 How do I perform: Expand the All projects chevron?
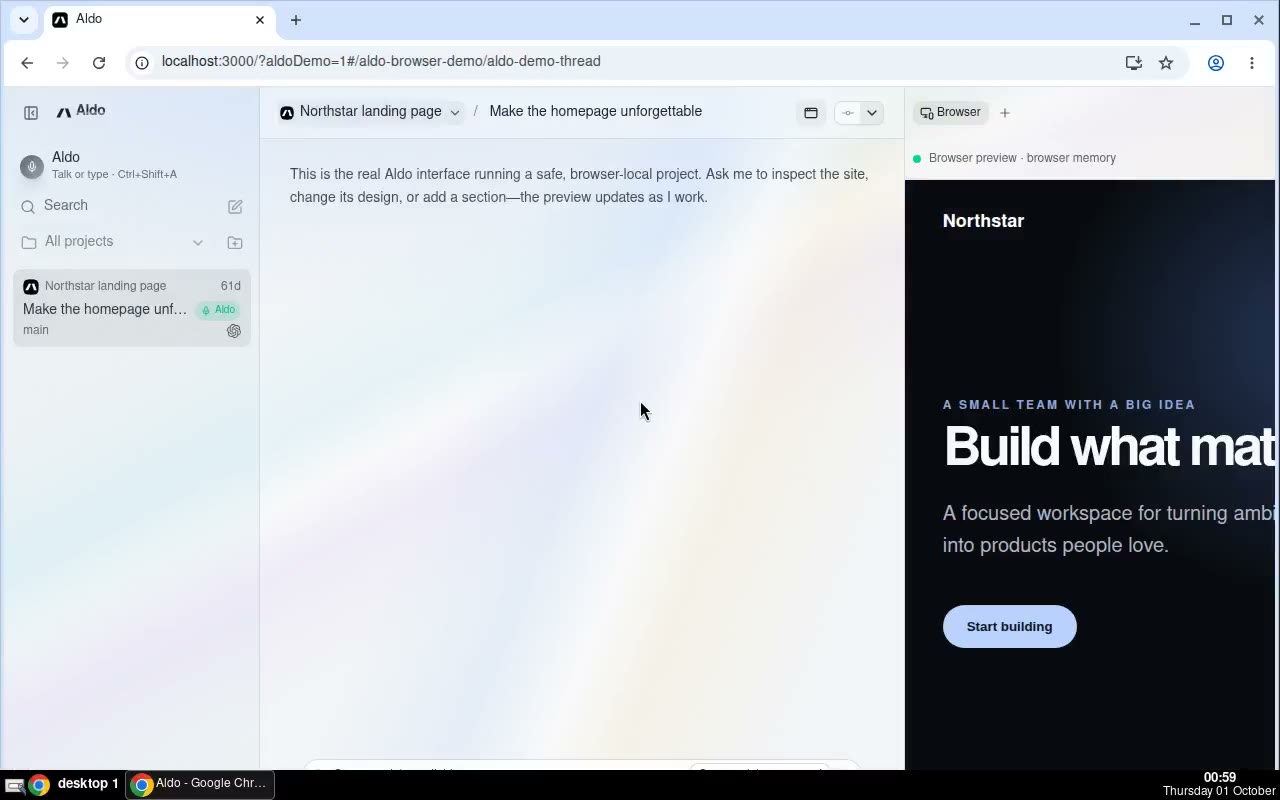click(198, 242)
